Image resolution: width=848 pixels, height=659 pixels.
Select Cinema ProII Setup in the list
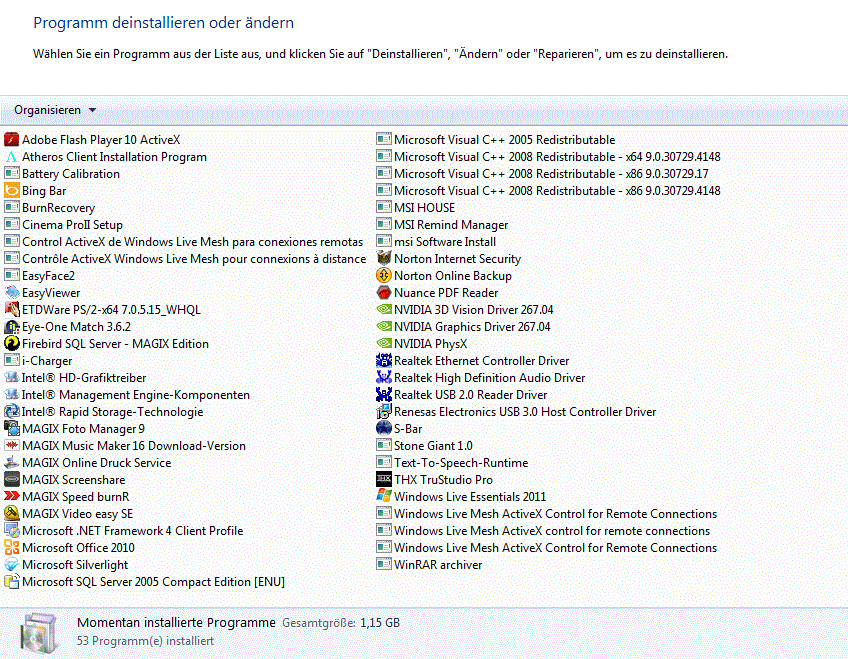click(63, 225)
